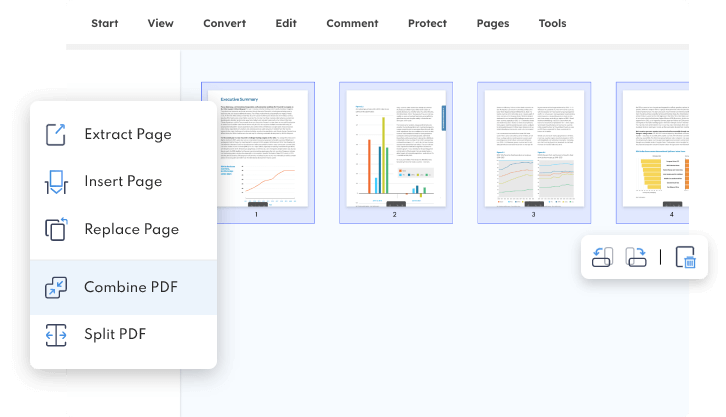The image size is (726, 417).
Task: Select page 1 Executive Summary thumbnail
Action: coord(257,149)
